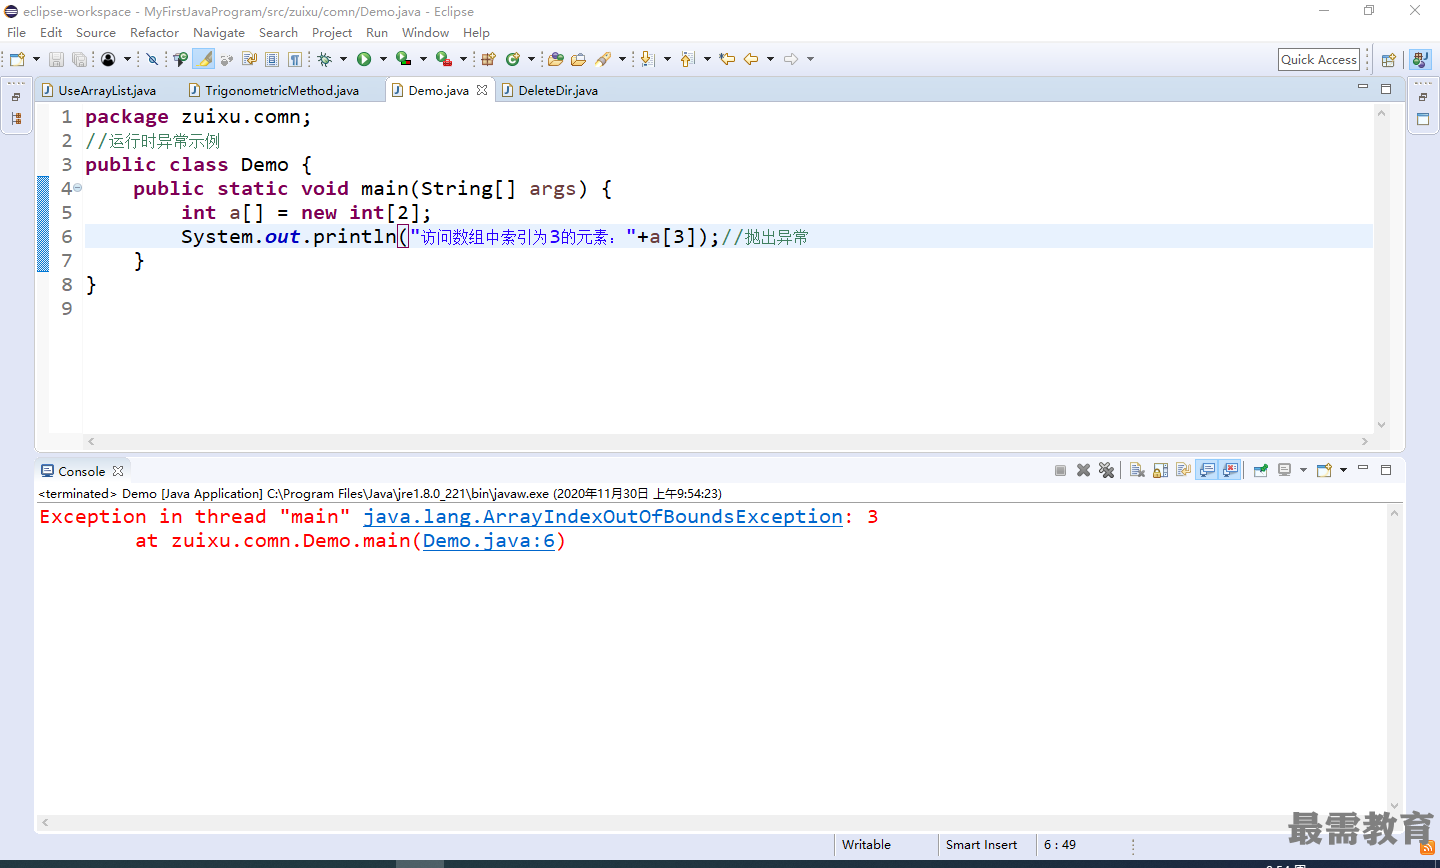This screenshot has width=1440, height=868.
Task: Open the Window menu
Action: [x=425, y=32]
